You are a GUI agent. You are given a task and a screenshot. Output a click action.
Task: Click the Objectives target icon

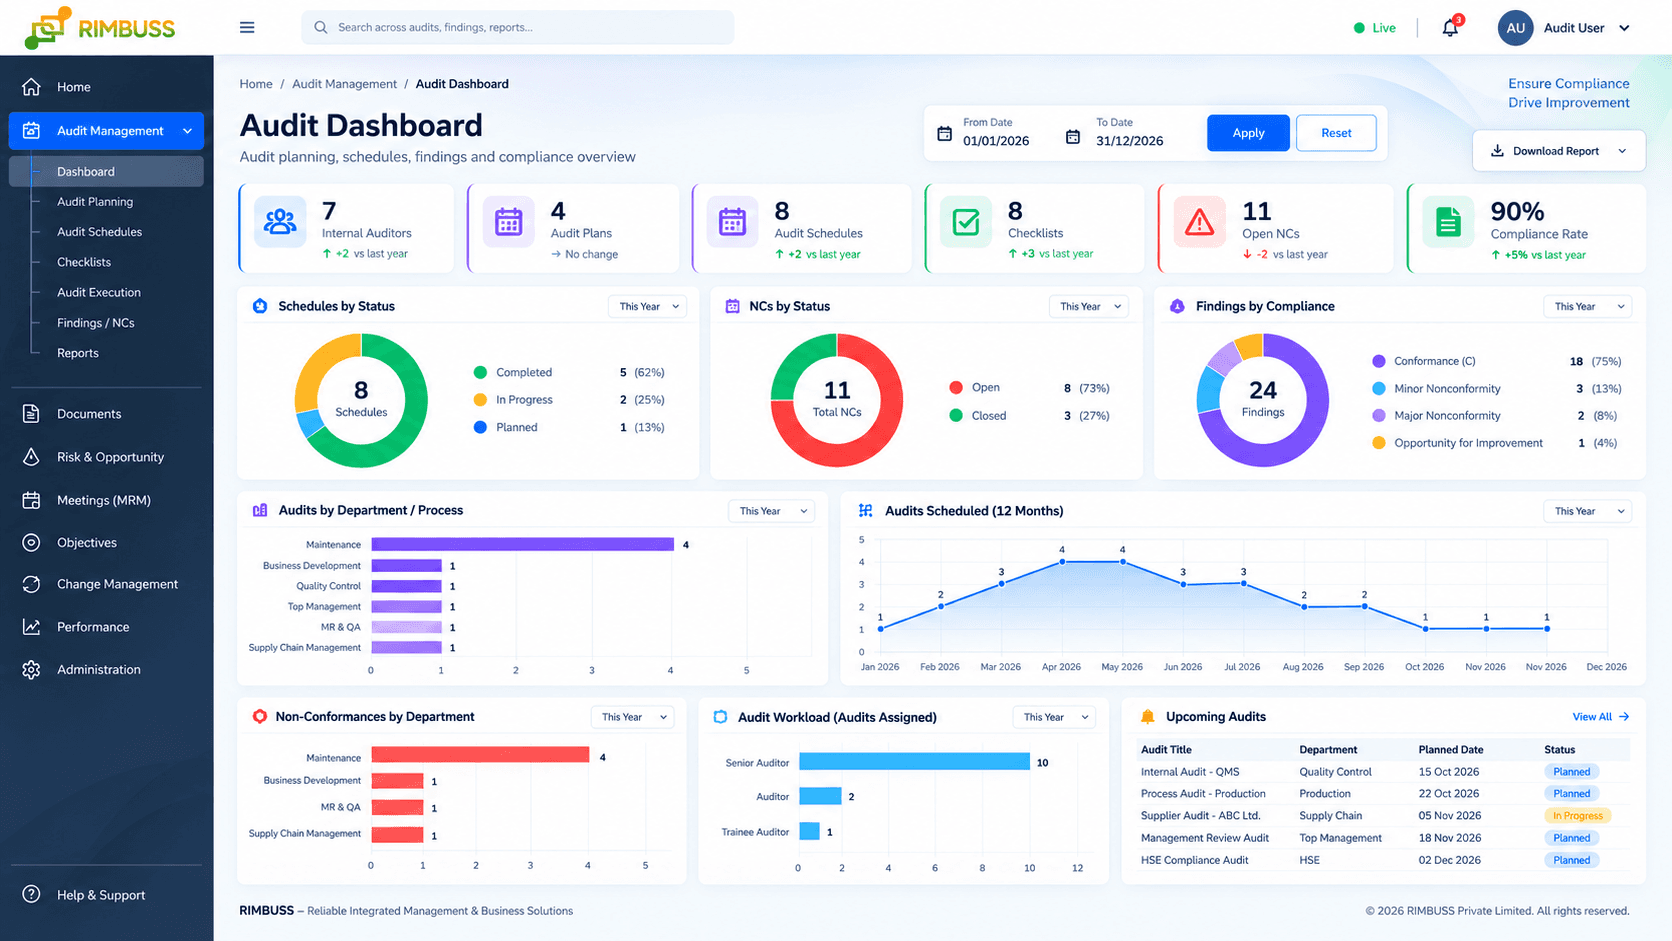tap(32, 542)
